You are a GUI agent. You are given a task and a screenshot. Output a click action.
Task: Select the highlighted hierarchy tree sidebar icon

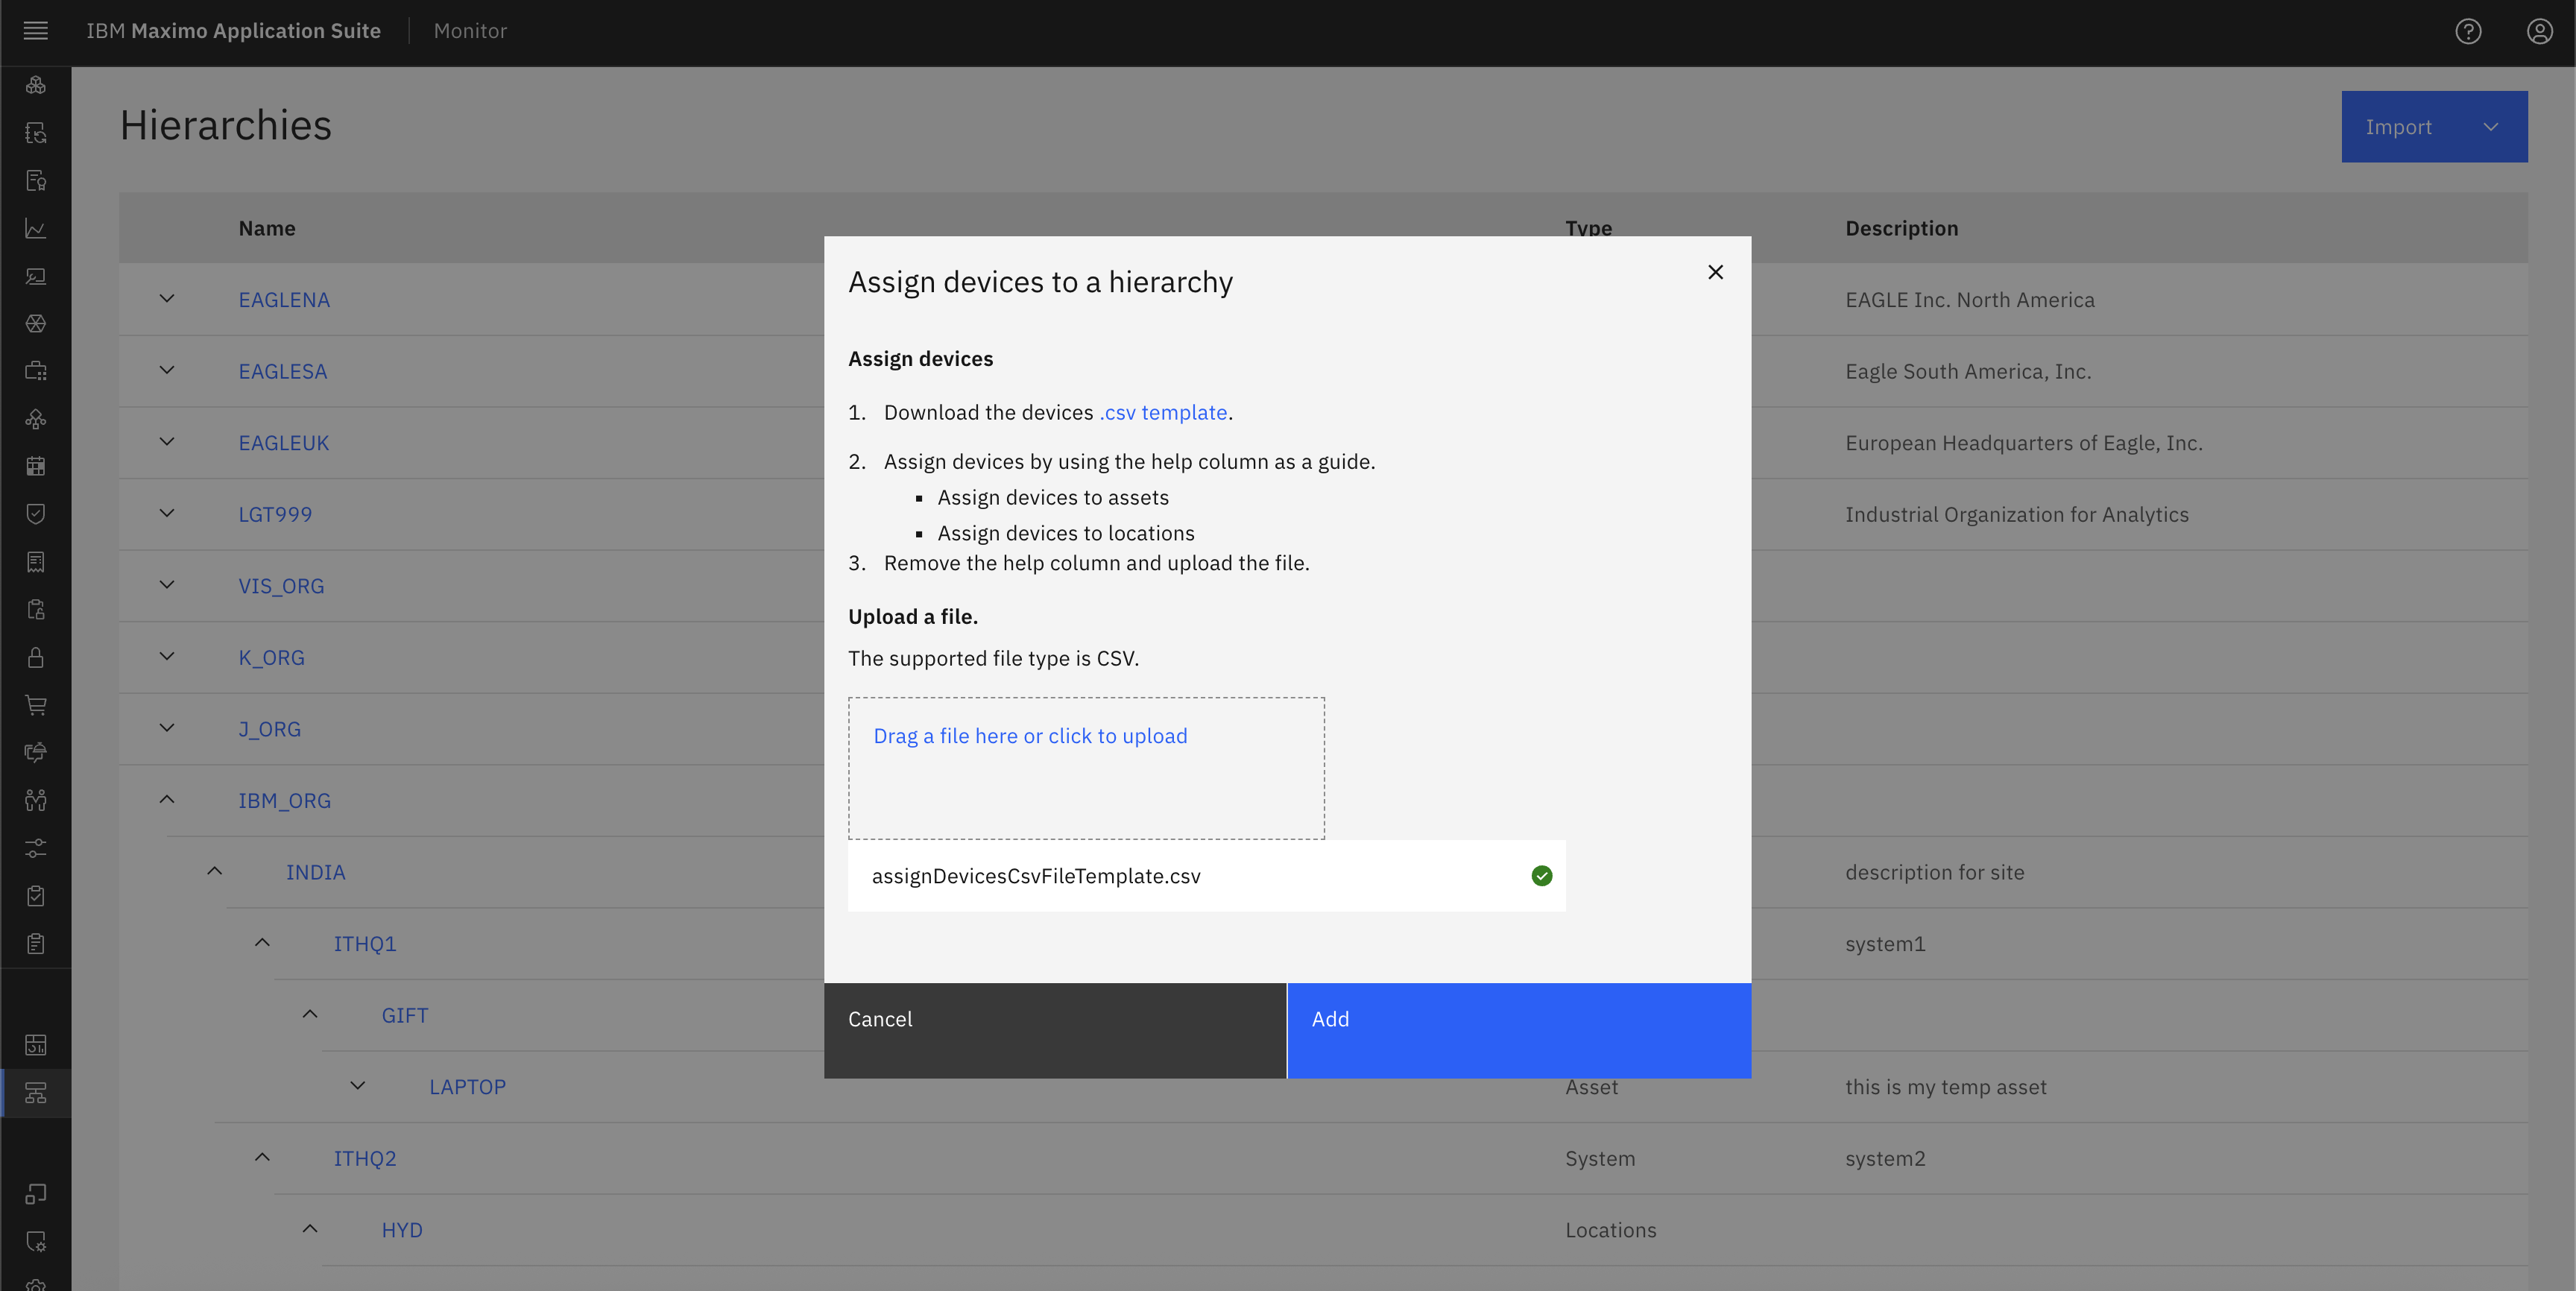(x=36, y=1093)
